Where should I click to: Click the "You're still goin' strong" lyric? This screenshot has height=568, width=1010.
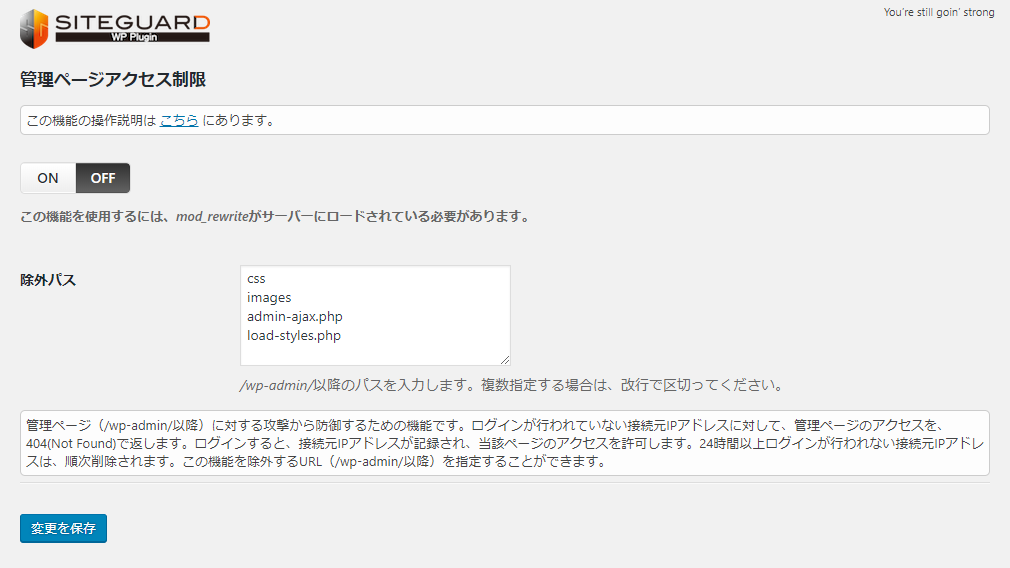click(939, 13)
